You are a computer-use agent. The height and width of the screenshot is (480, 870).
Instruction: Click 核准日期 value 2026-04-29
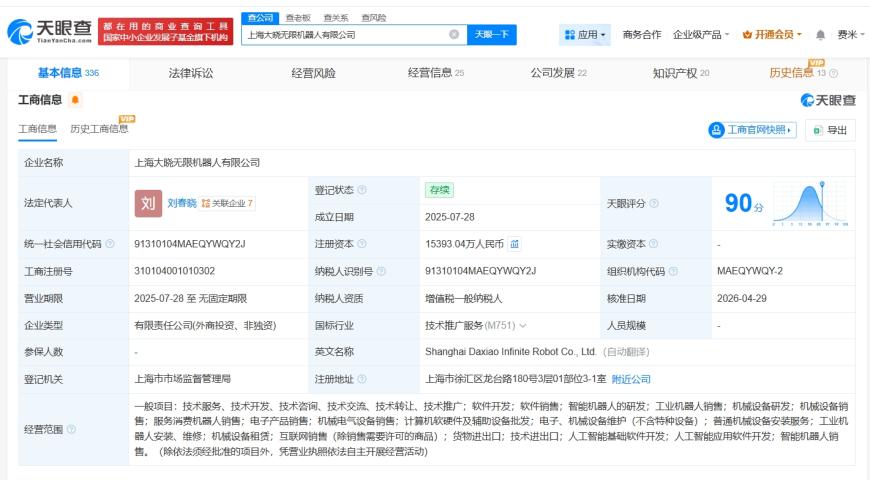[742, 298]
